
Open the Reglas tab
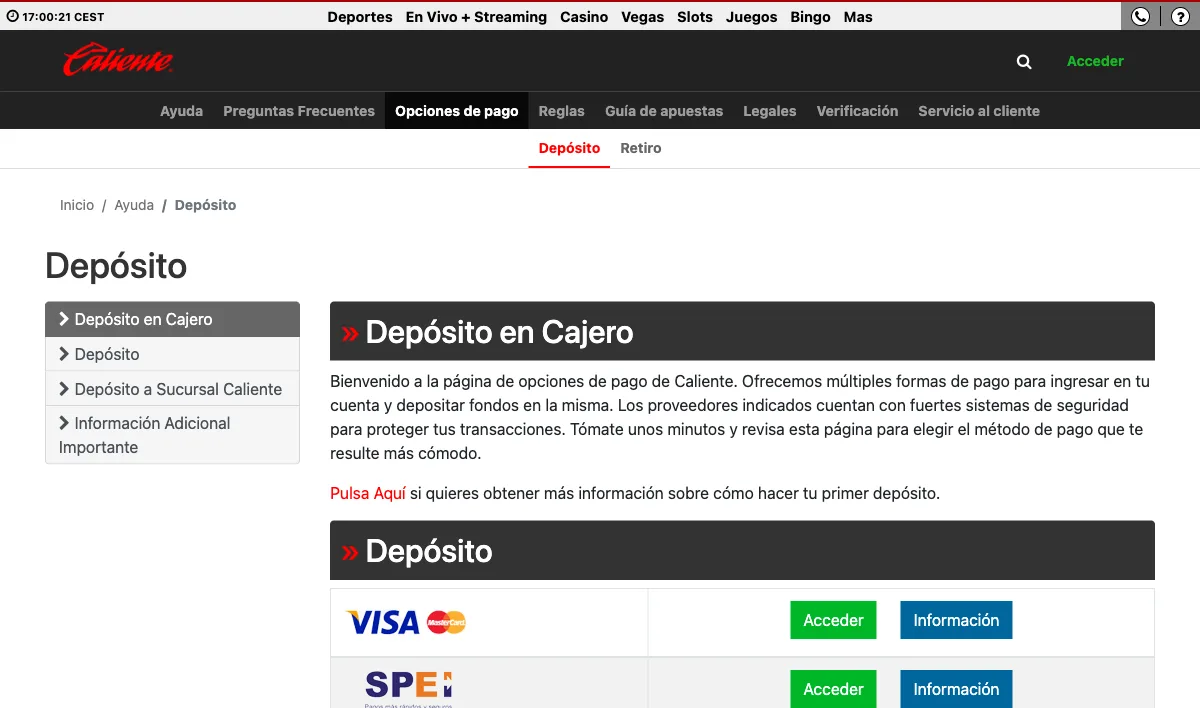point(562,111)
